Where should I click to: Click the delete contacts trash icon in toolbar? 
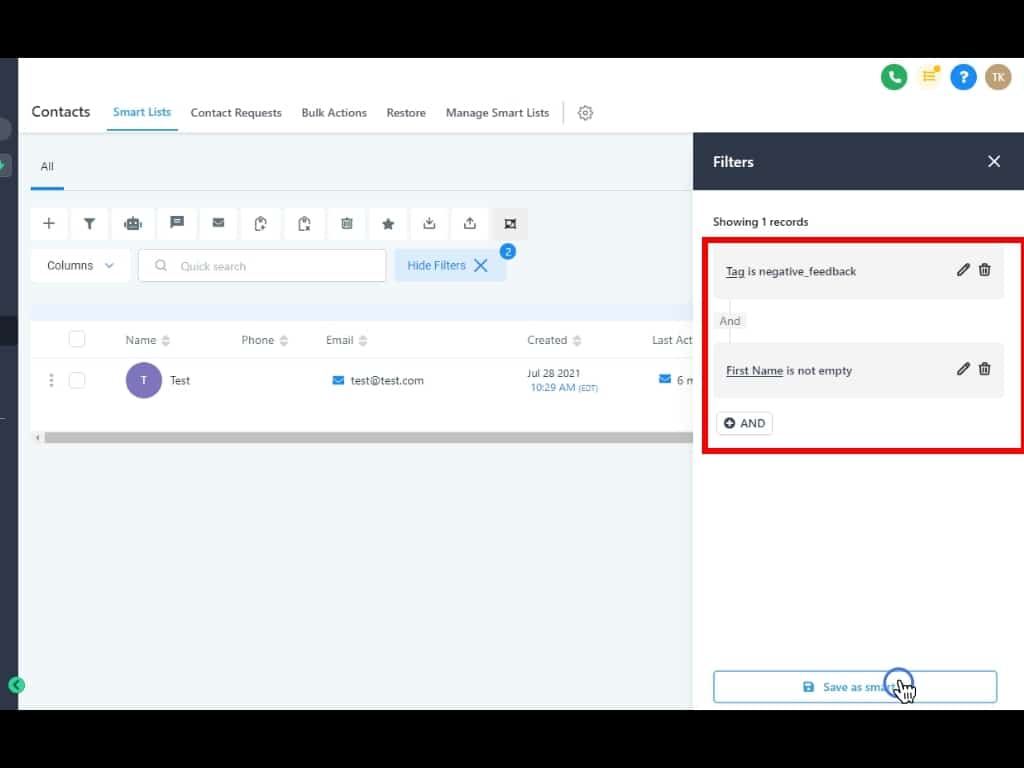click(x=347, y=224)
